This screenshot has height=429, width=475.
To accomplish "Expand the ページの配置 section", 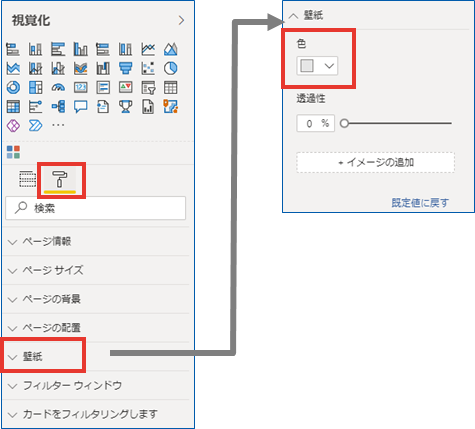I will click(96, 328).
